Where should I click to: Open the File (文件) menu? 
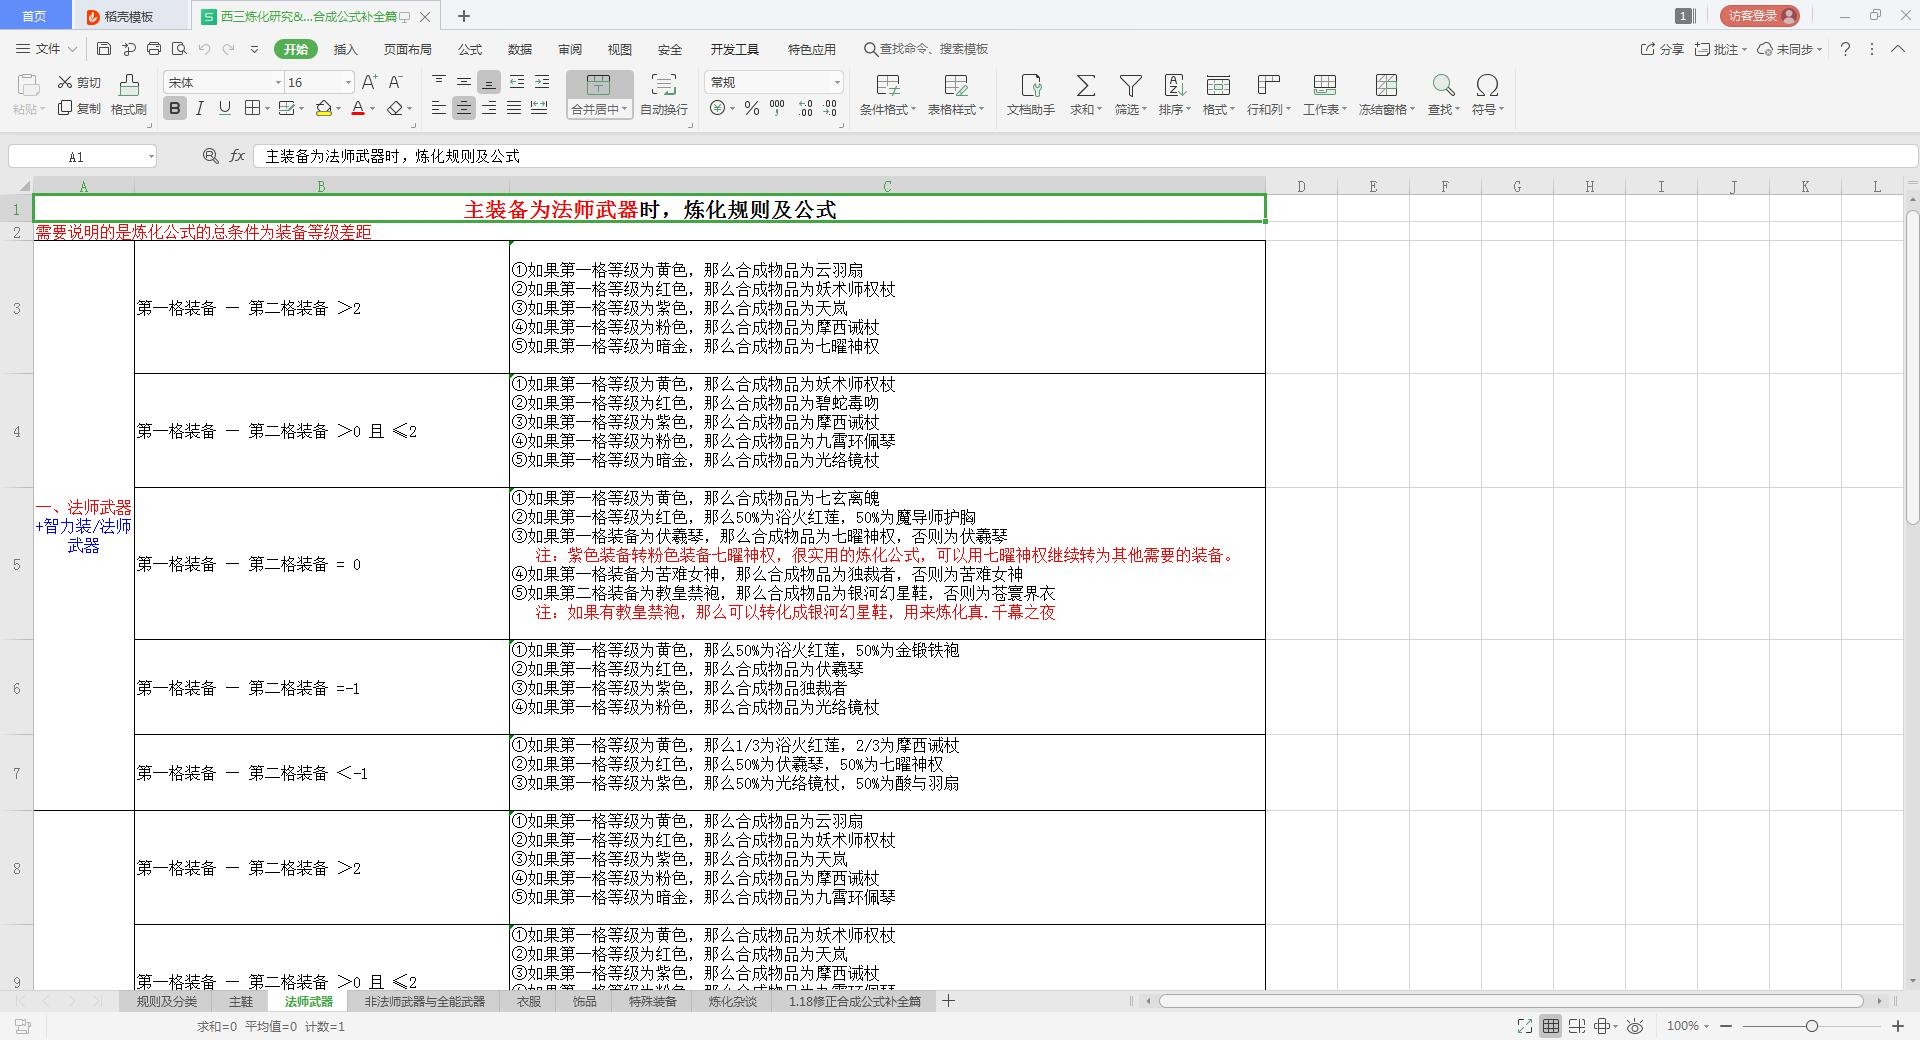pyautogui.click(x=47, y=48)
